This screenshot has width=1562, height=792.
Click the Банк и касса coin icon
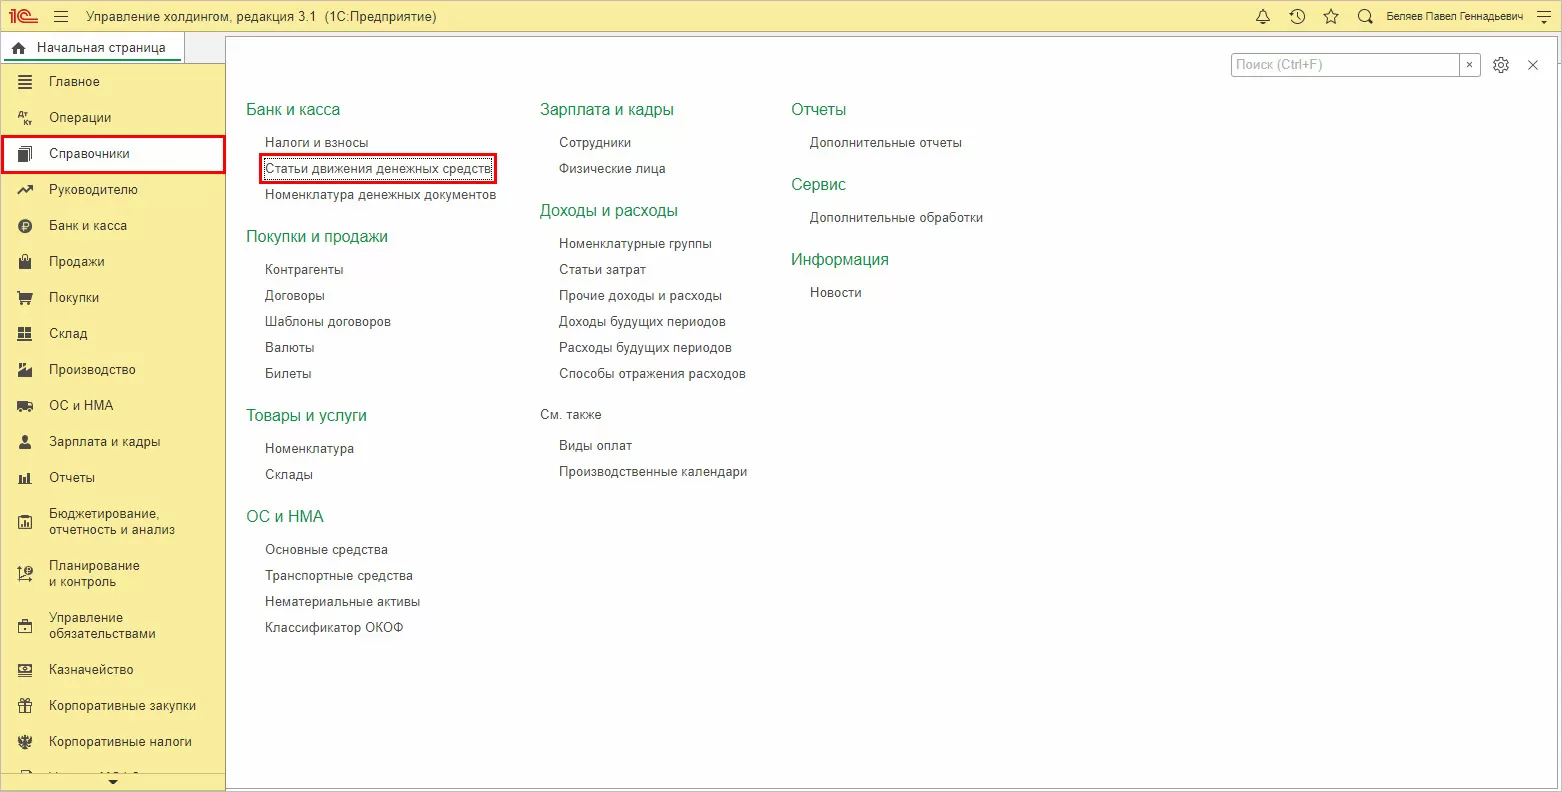click(x=26, y=226)
